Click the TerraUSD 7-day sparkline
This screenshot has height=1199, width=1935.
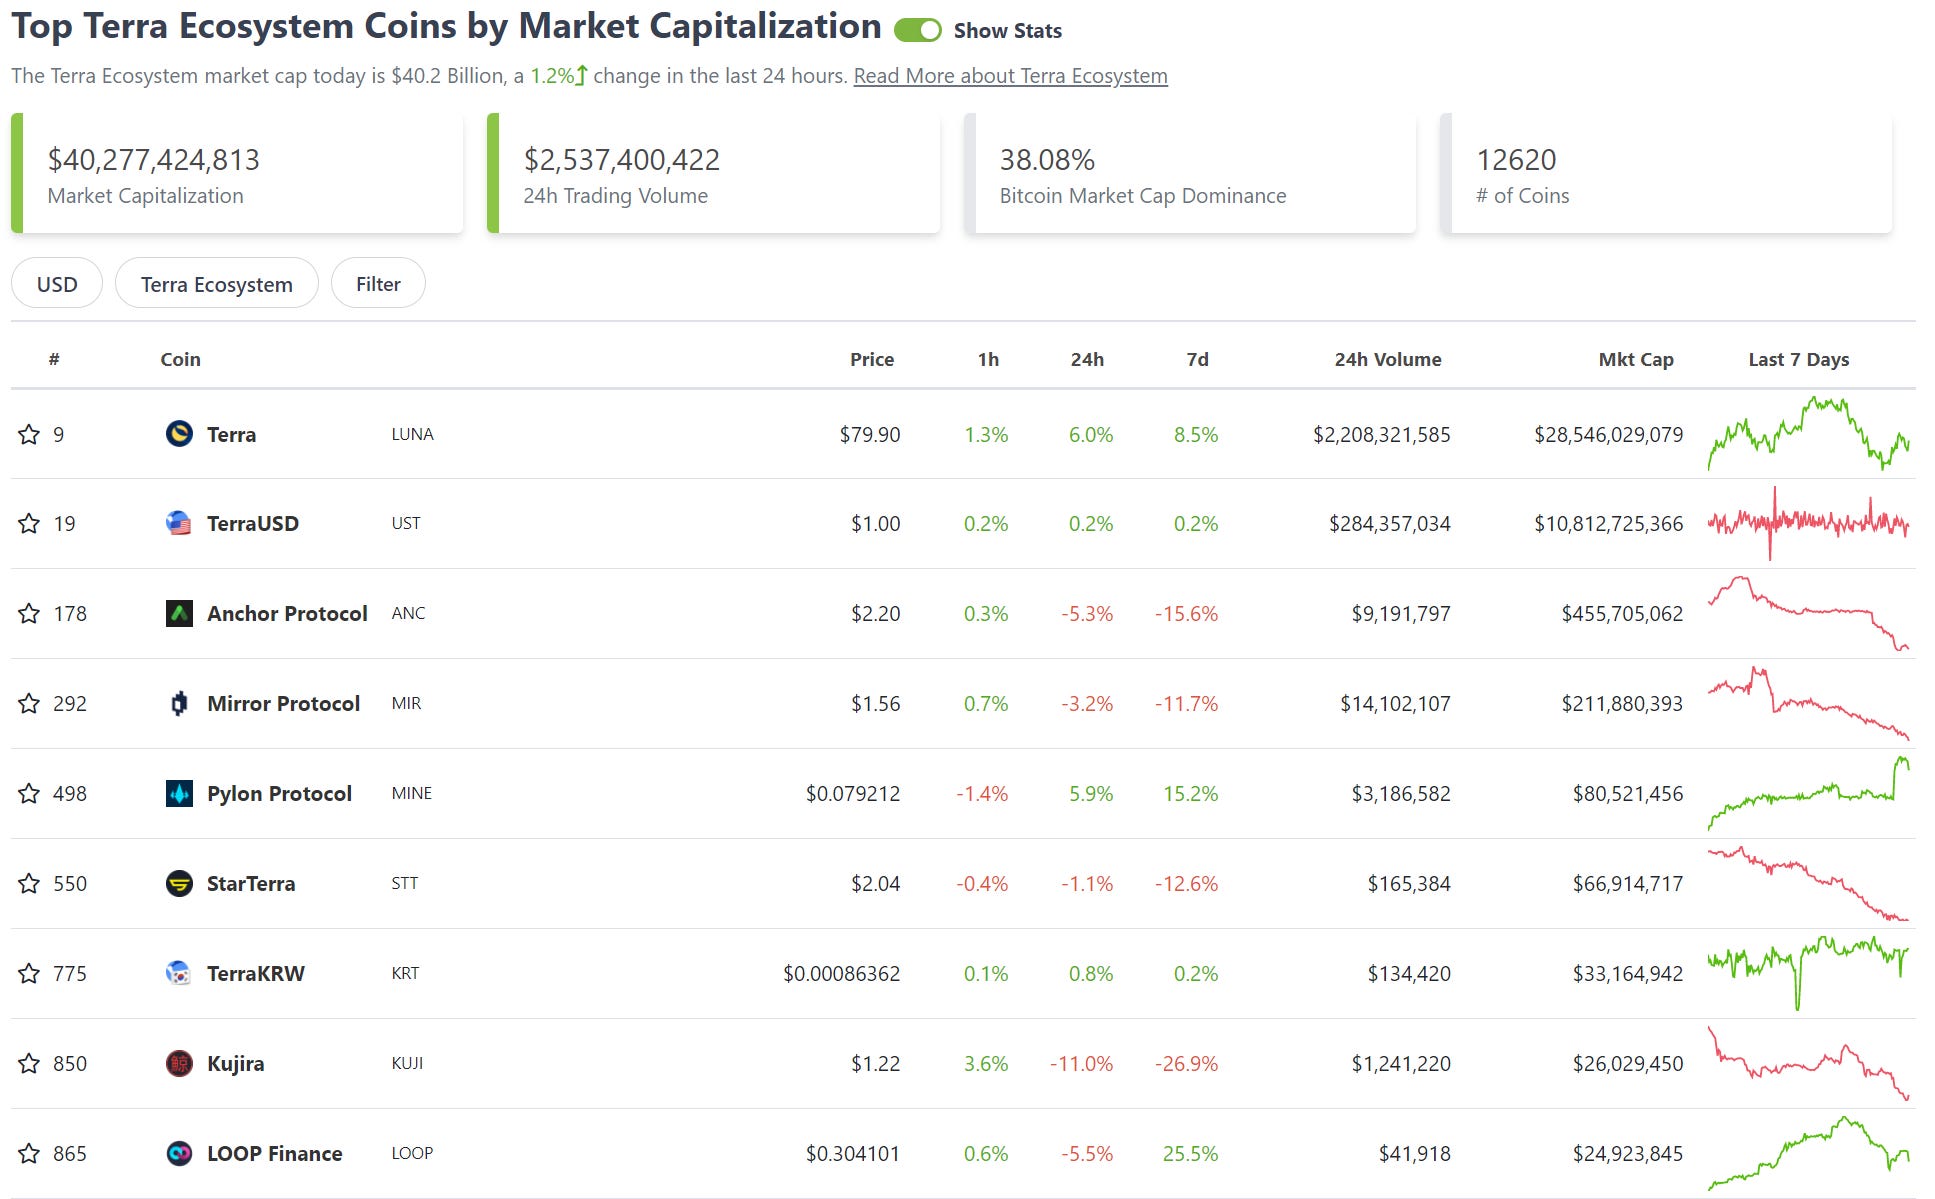point(1808,523)
